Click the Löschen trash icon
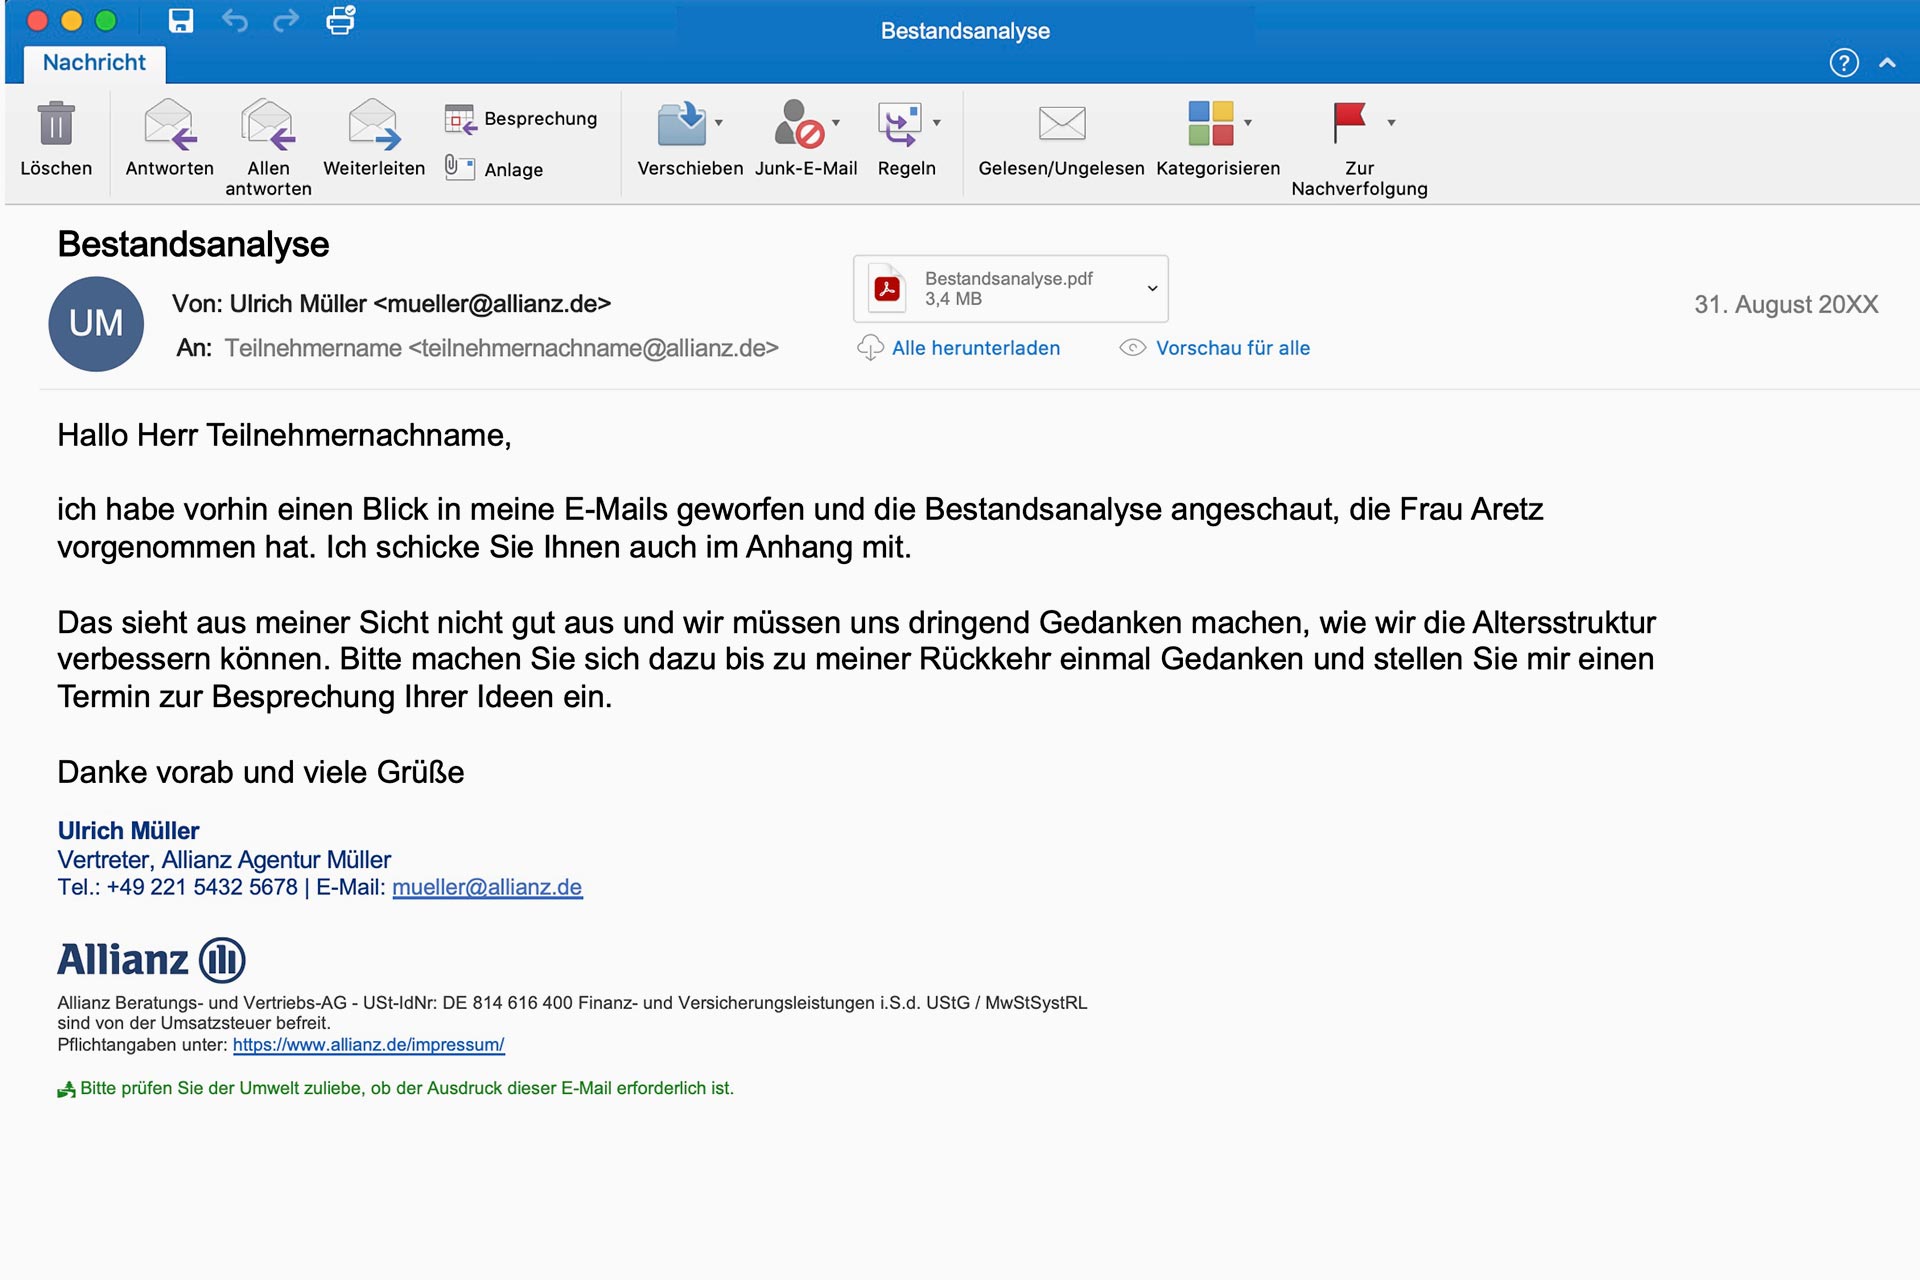Viewport: 1920px width, 1280px height. coord(56,124)
